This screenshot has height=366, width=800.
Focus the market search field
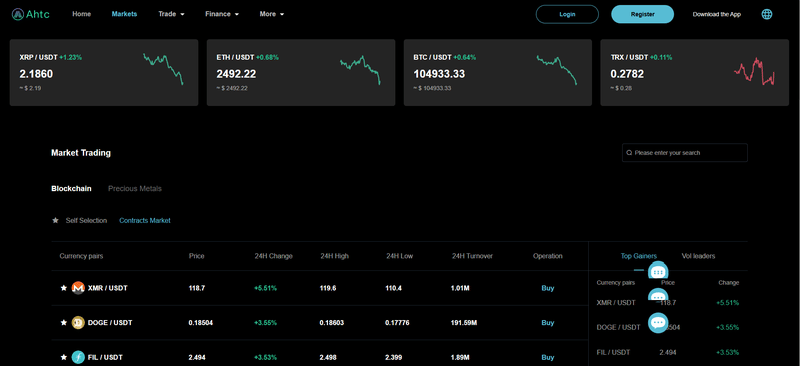(x=685, y=153)
